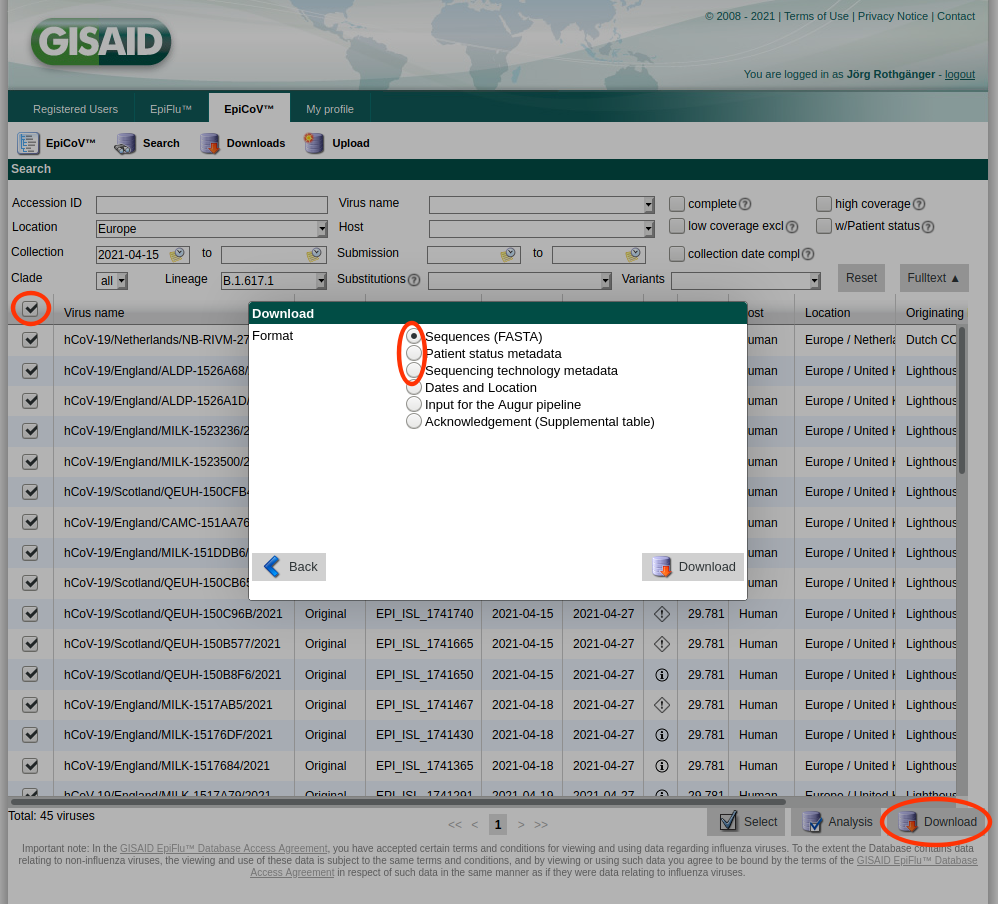
Task: Click Download button in the dialog
Action: coord(693,567)
